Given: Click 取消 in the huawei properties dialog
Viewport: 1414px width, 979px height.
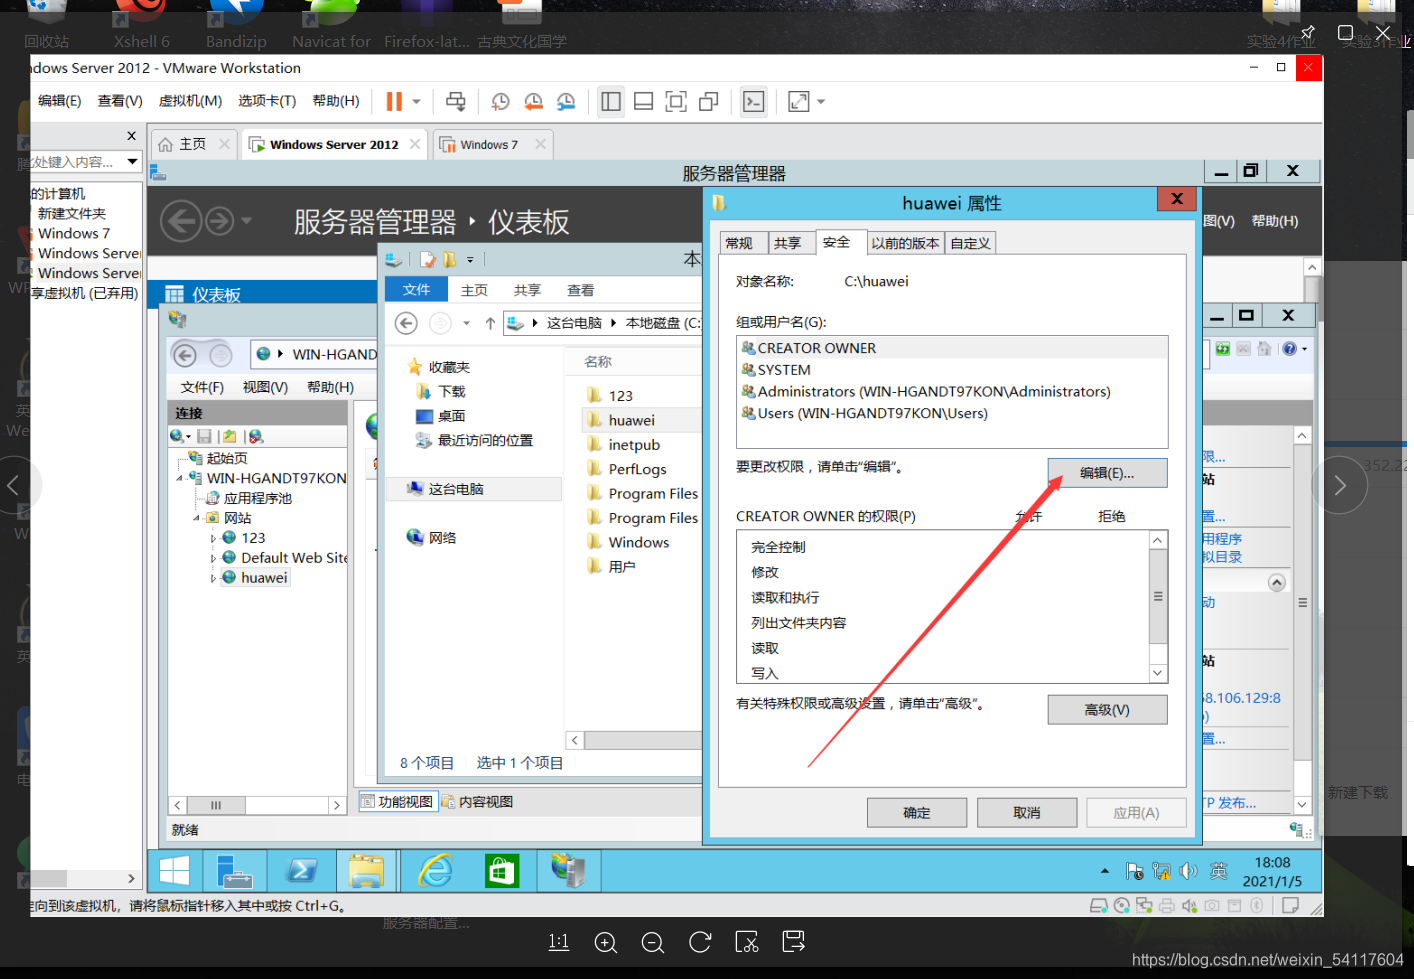Looking at the screenshot, I should point(1027,813).
